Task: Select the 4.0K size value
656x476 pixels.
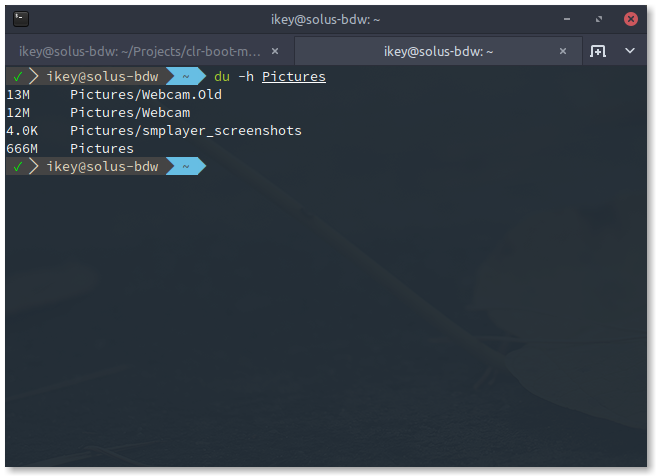Action: click(22, 131)
